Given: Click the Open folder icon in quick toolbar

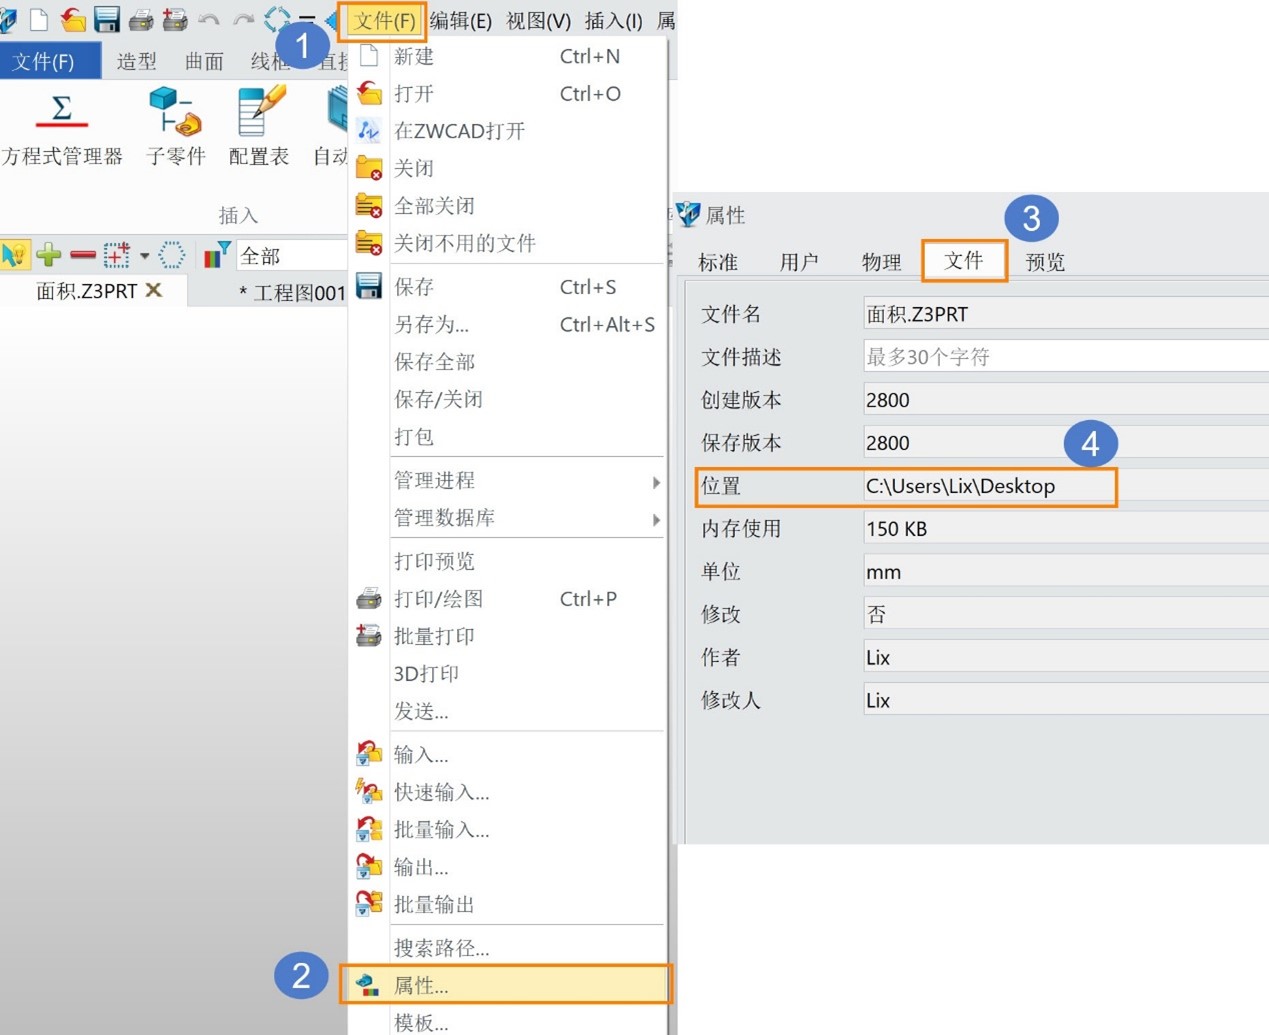Looking at the screenshot, I should tap(72, 19).
